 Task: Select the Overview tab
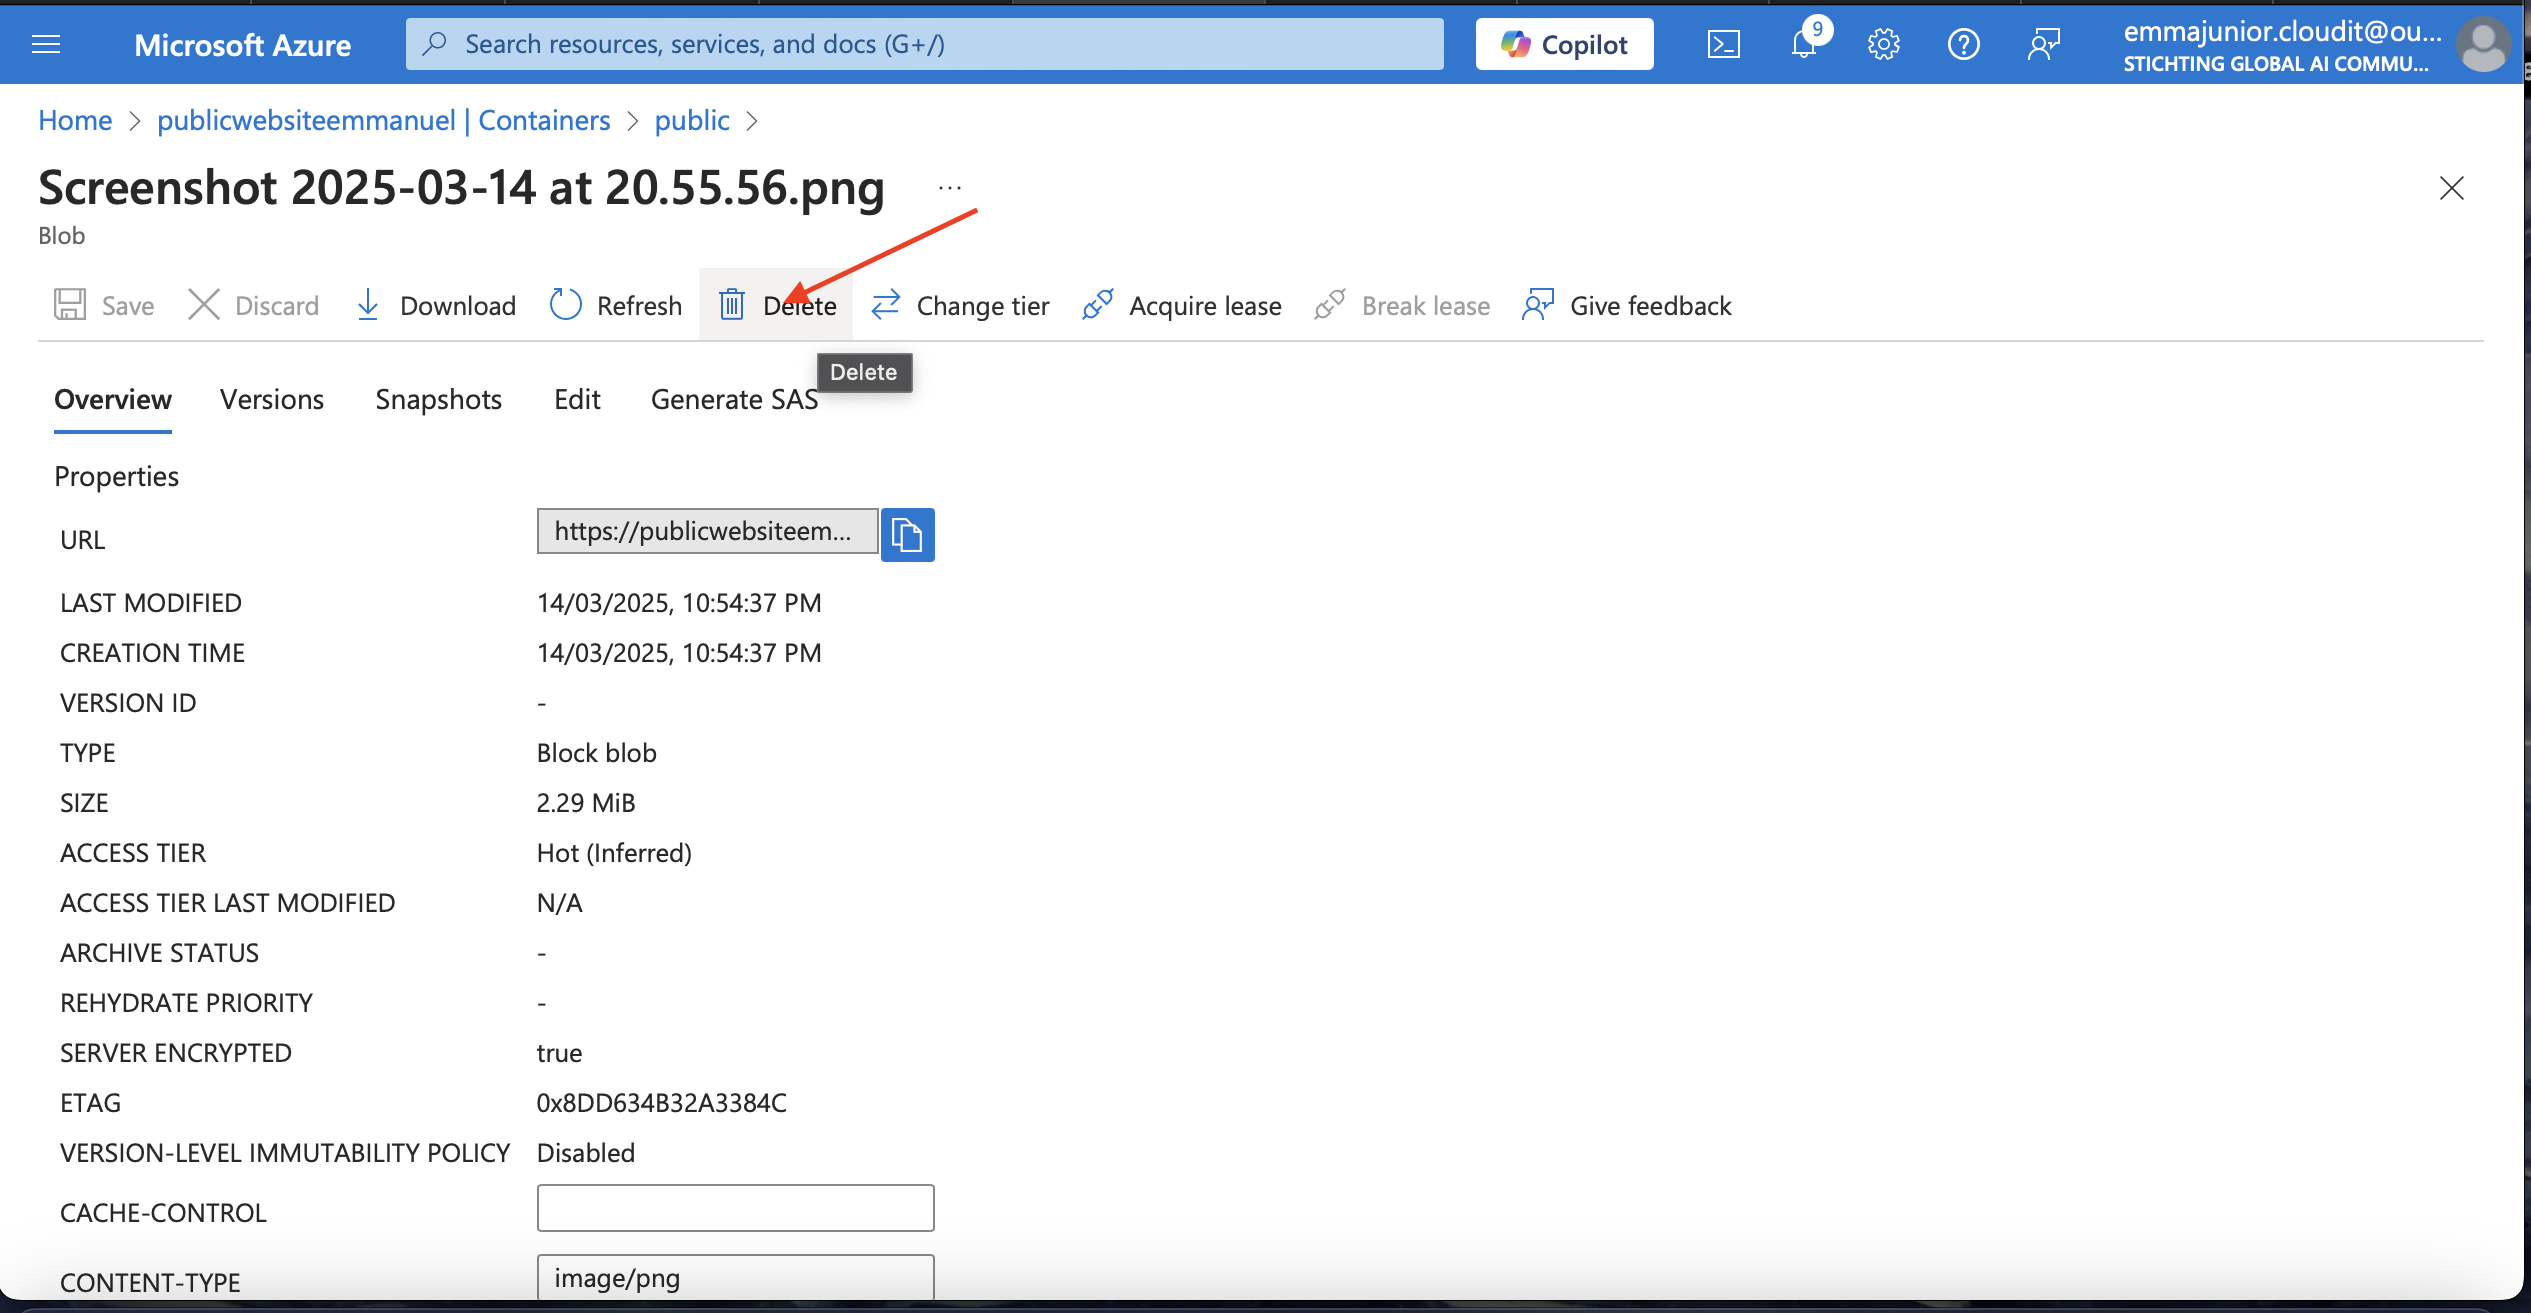click(x=113, y=399)
